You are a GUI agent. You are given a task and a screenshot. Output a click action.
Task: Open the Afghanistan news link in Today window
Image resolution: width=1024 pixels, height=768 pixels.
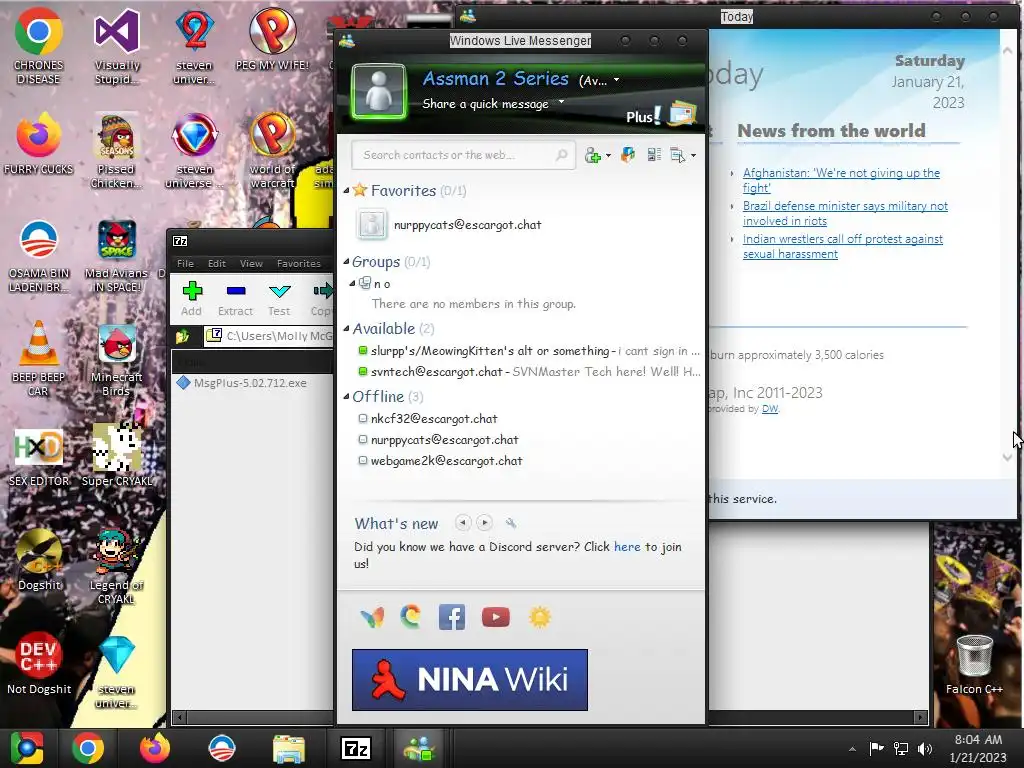coord(841,180)
